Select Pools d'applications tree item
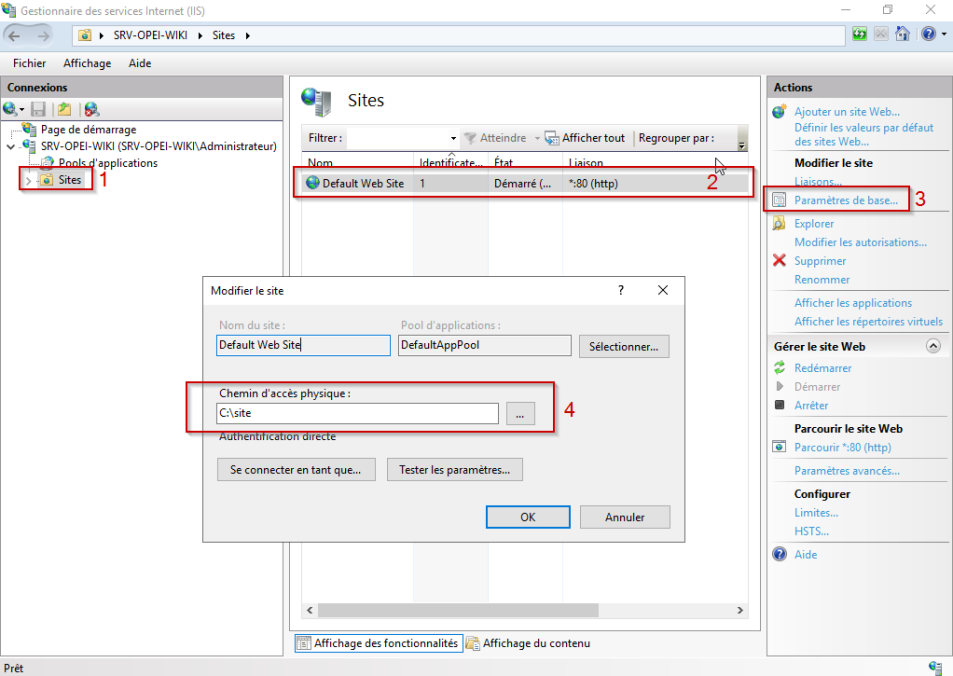Screen dimensions: 953x676 (108, 163)
